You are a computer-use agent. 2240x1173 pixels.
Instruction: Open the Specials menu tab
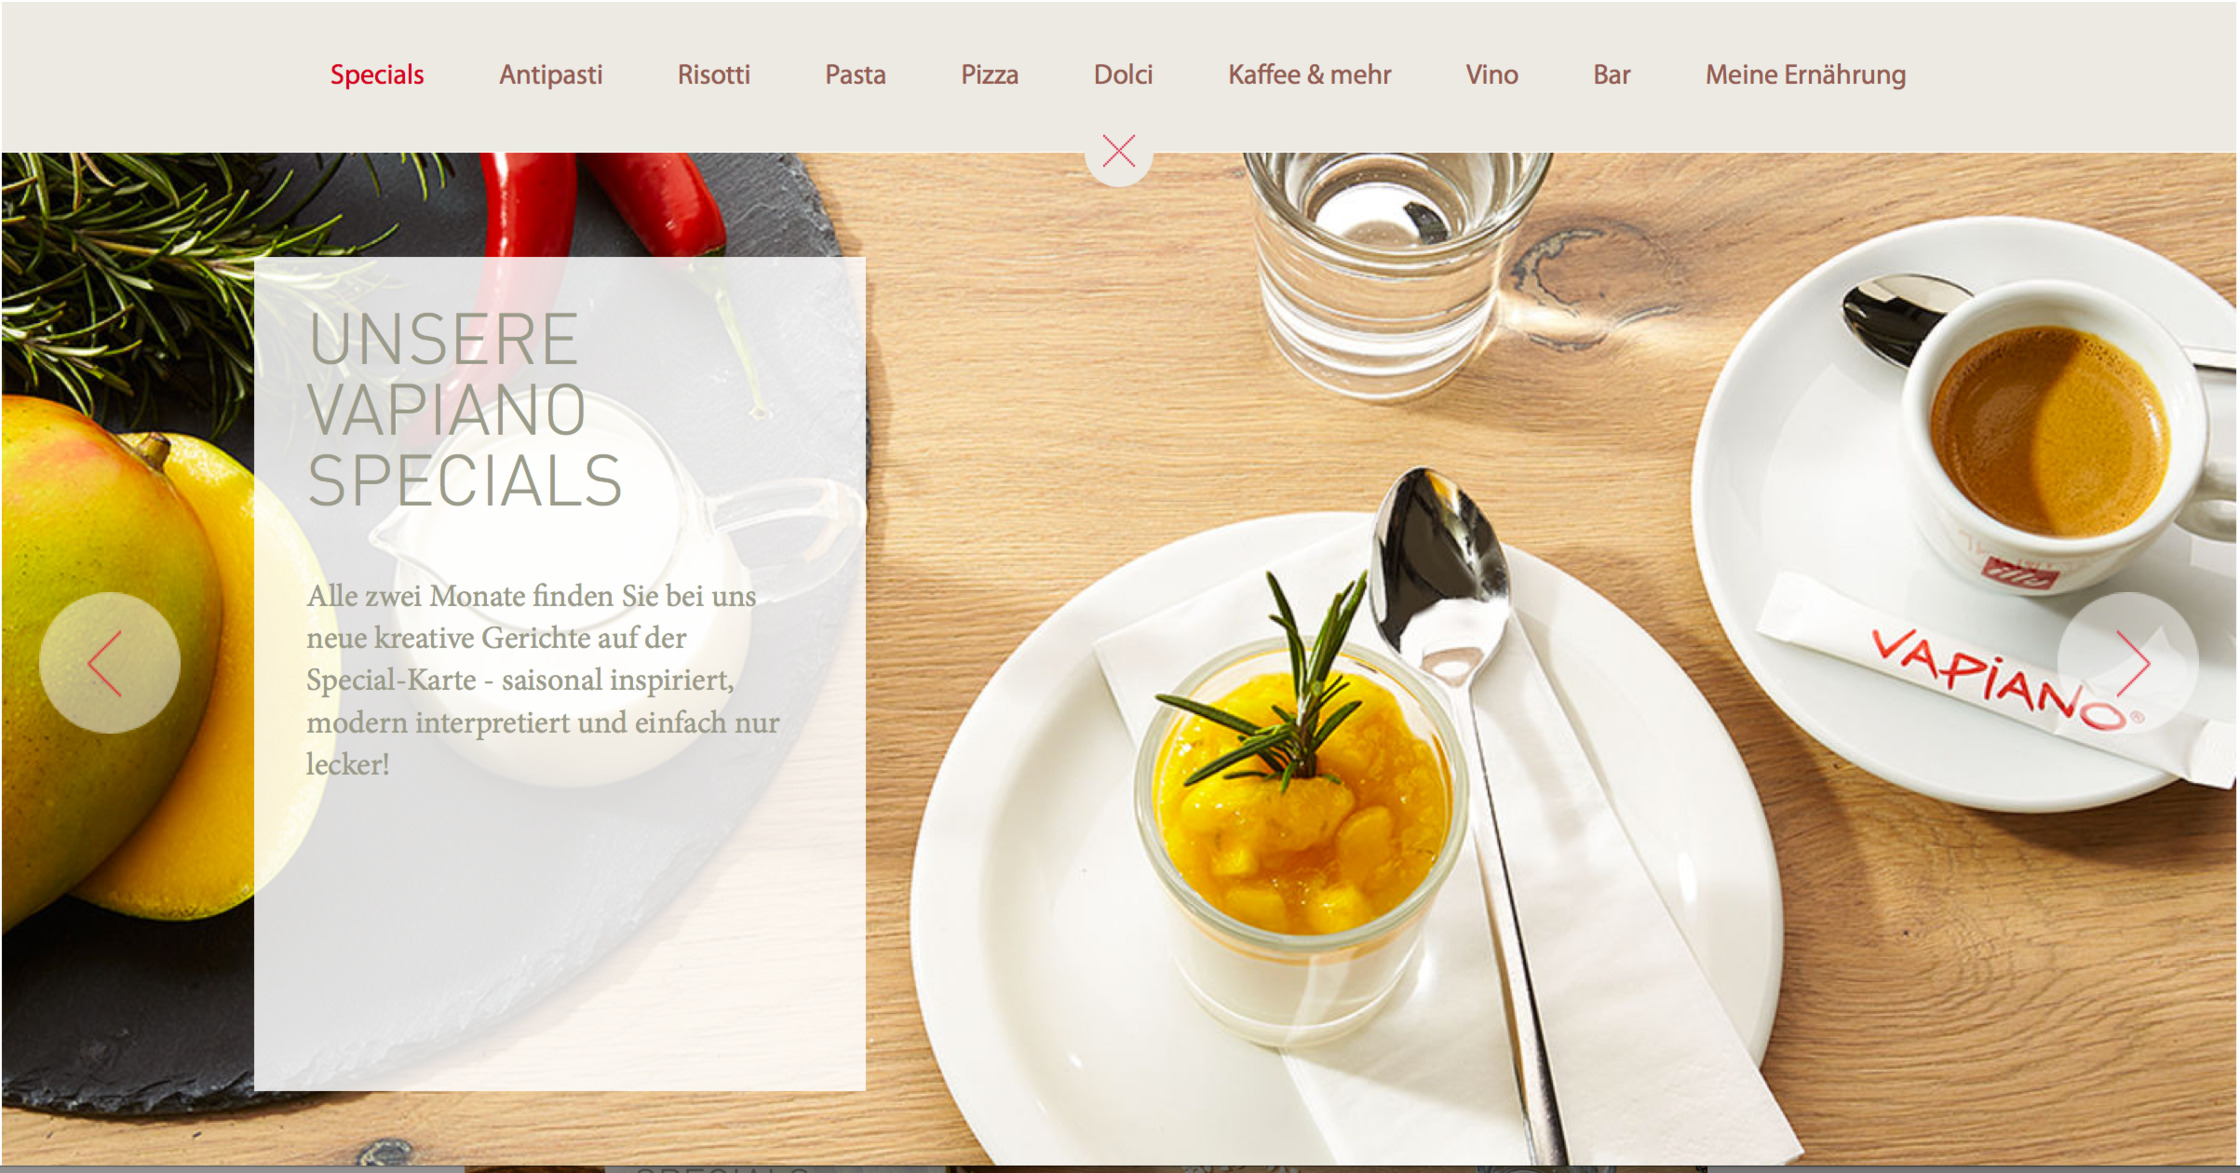click(x=377, y=75)
